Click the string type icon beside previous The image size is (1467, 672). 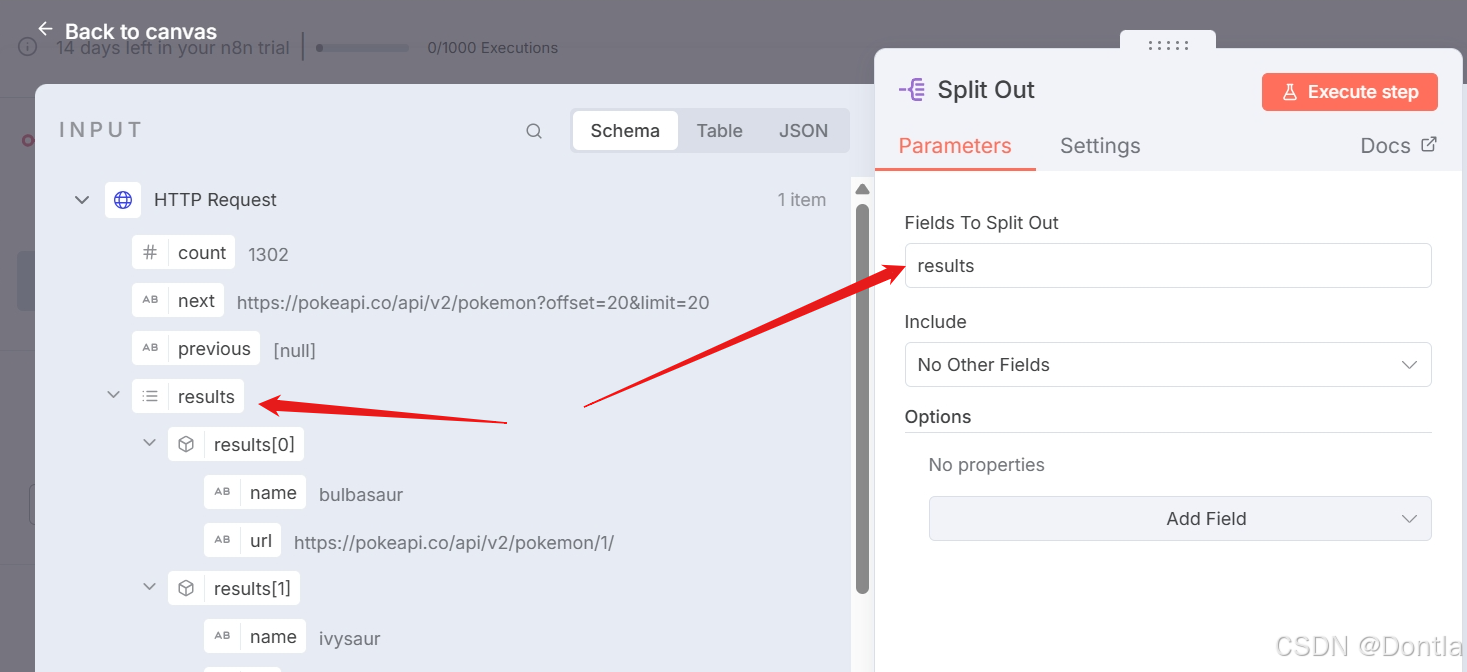150,348
